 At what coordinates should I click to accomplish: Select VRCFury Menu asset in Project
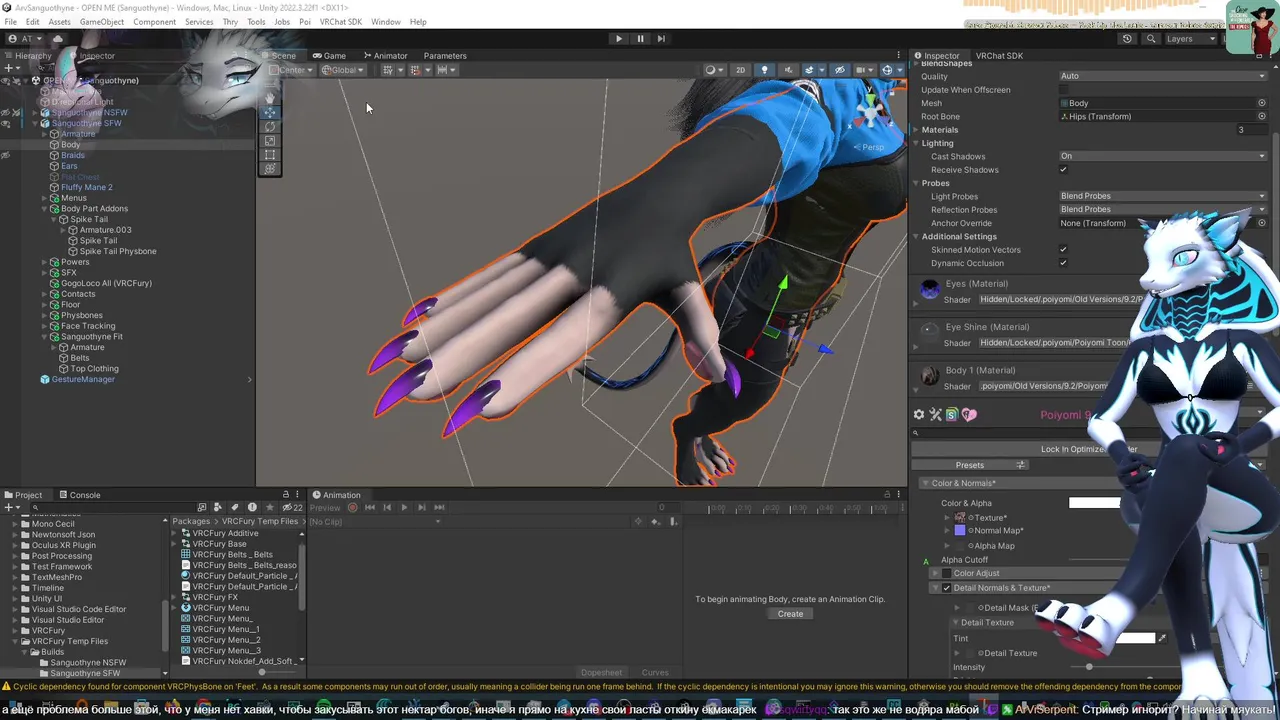pos(221,608)
